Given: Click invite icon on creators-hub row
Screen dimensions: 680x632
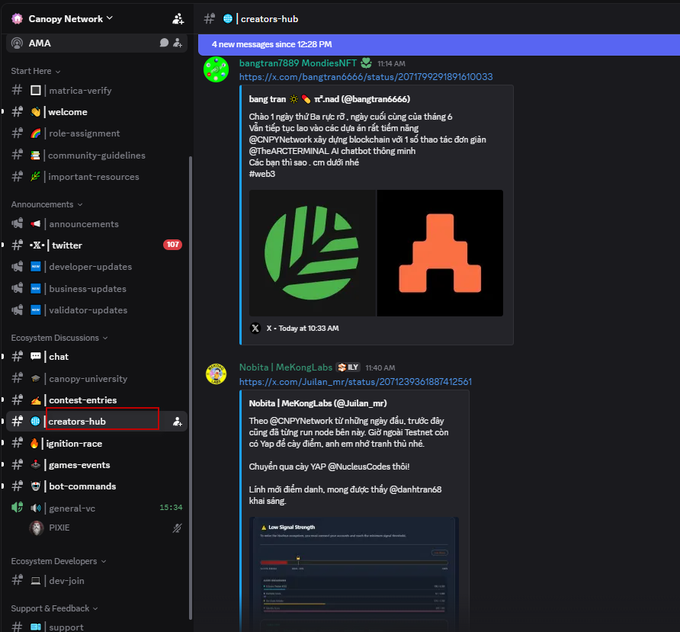Looking at the screenshot, I should pos(177,421).
